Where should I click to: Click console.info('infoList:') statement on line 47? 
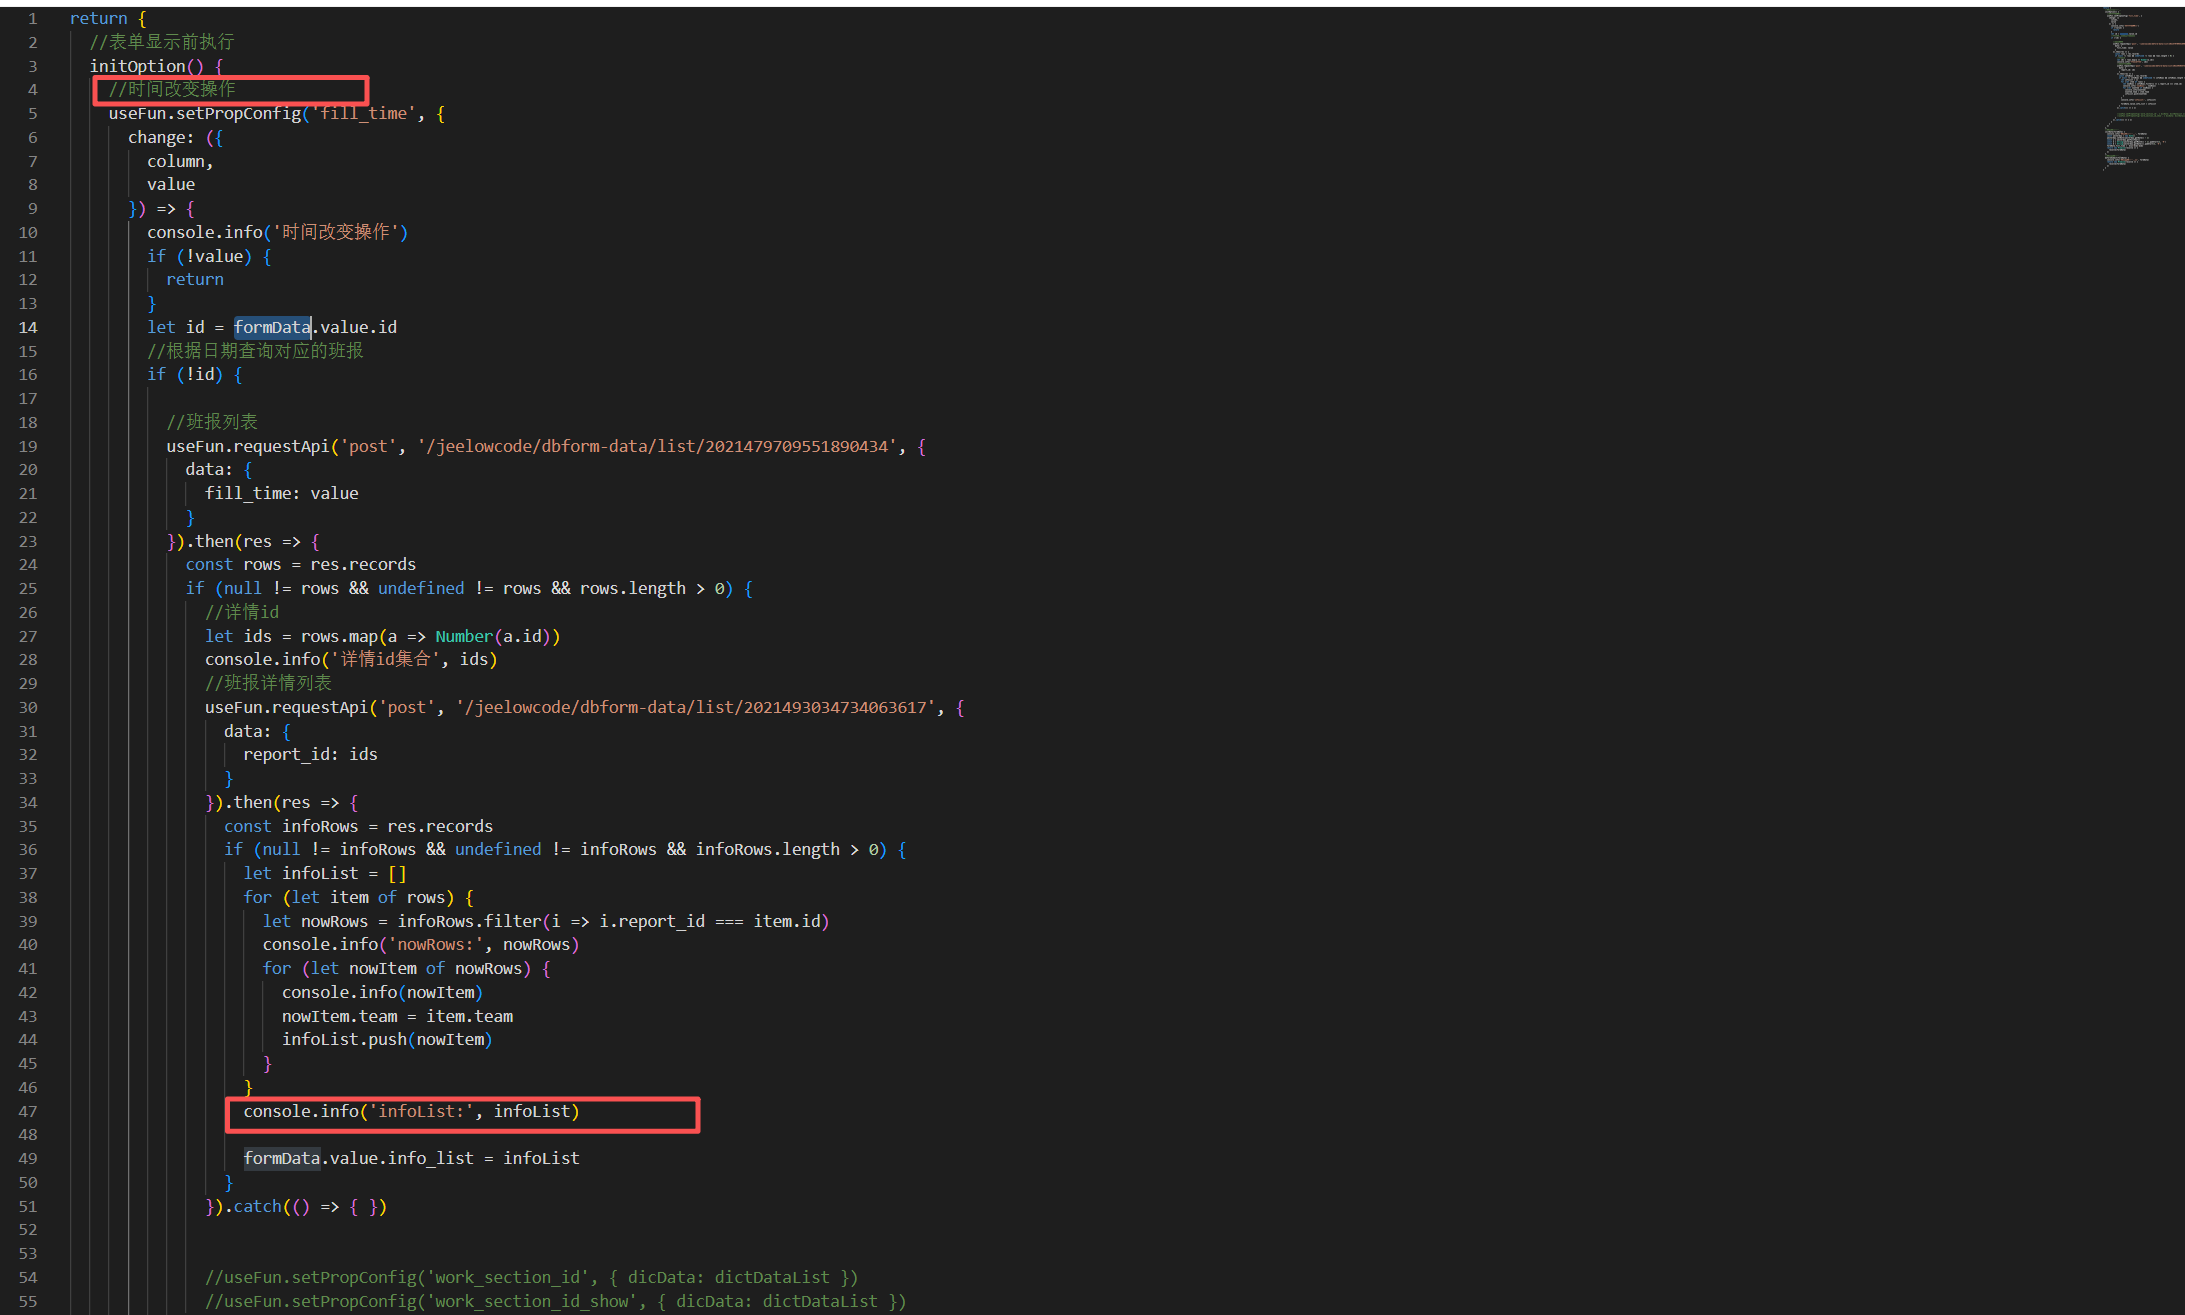tap(411, 1111)
